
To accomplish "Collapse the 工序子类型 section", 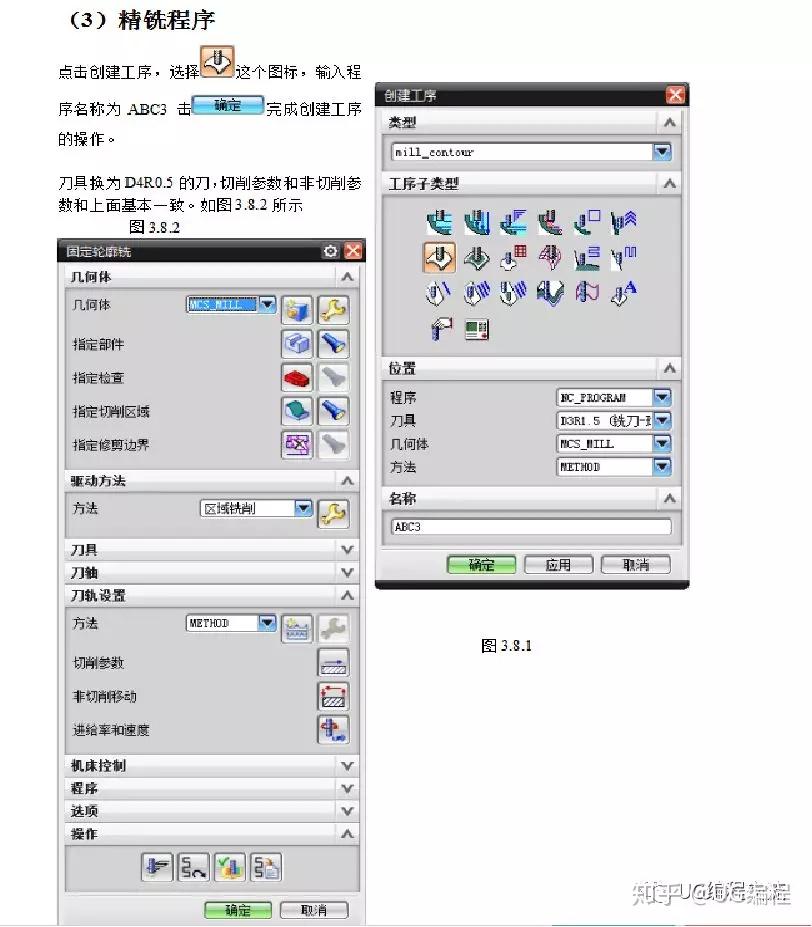I will click(669, 183).
